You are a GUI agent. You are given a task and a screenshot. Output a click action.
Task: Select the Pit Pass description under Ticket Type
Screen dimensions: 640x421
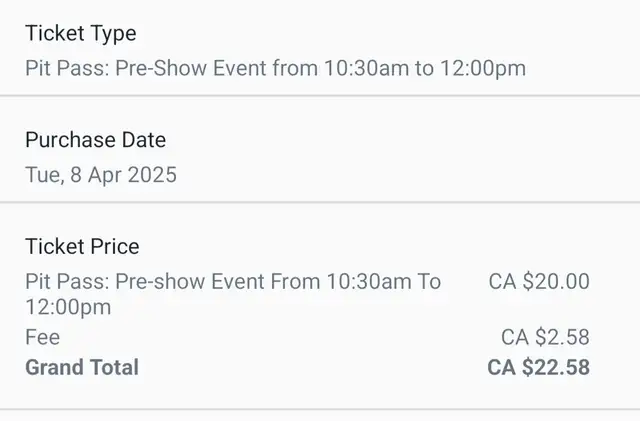pos(276,68)
